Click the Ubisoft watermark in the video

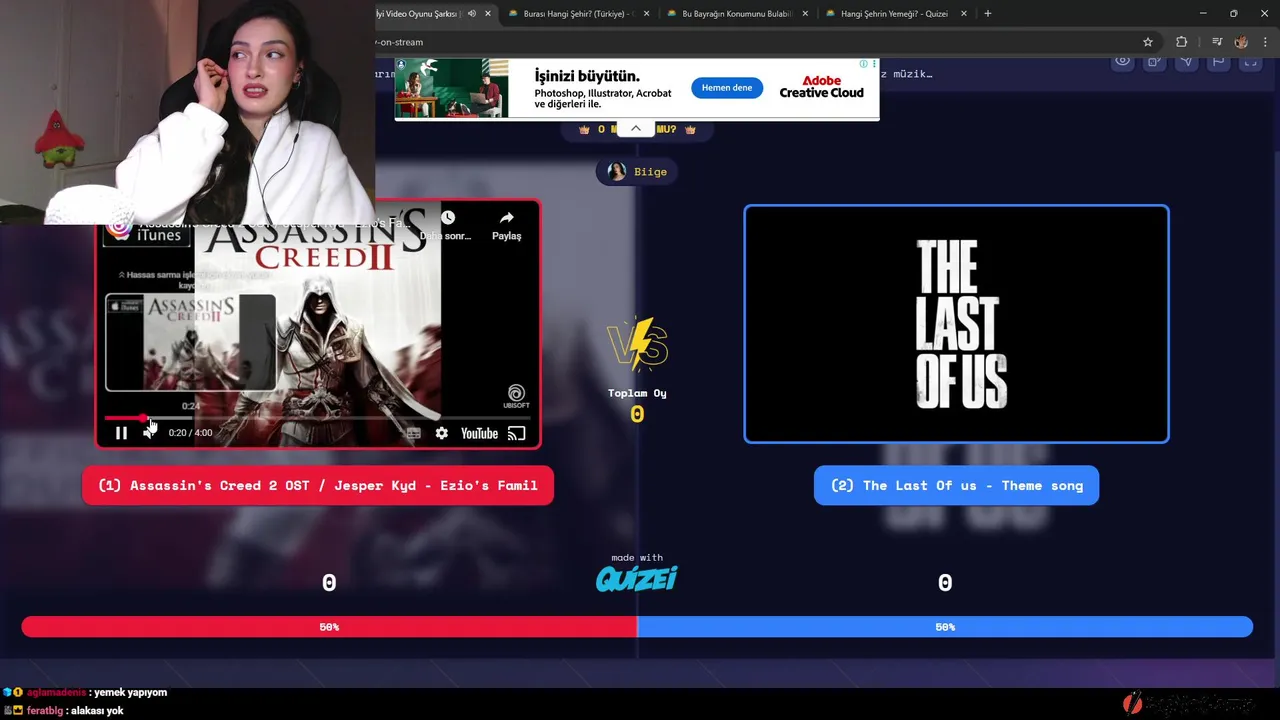[516, 397]
